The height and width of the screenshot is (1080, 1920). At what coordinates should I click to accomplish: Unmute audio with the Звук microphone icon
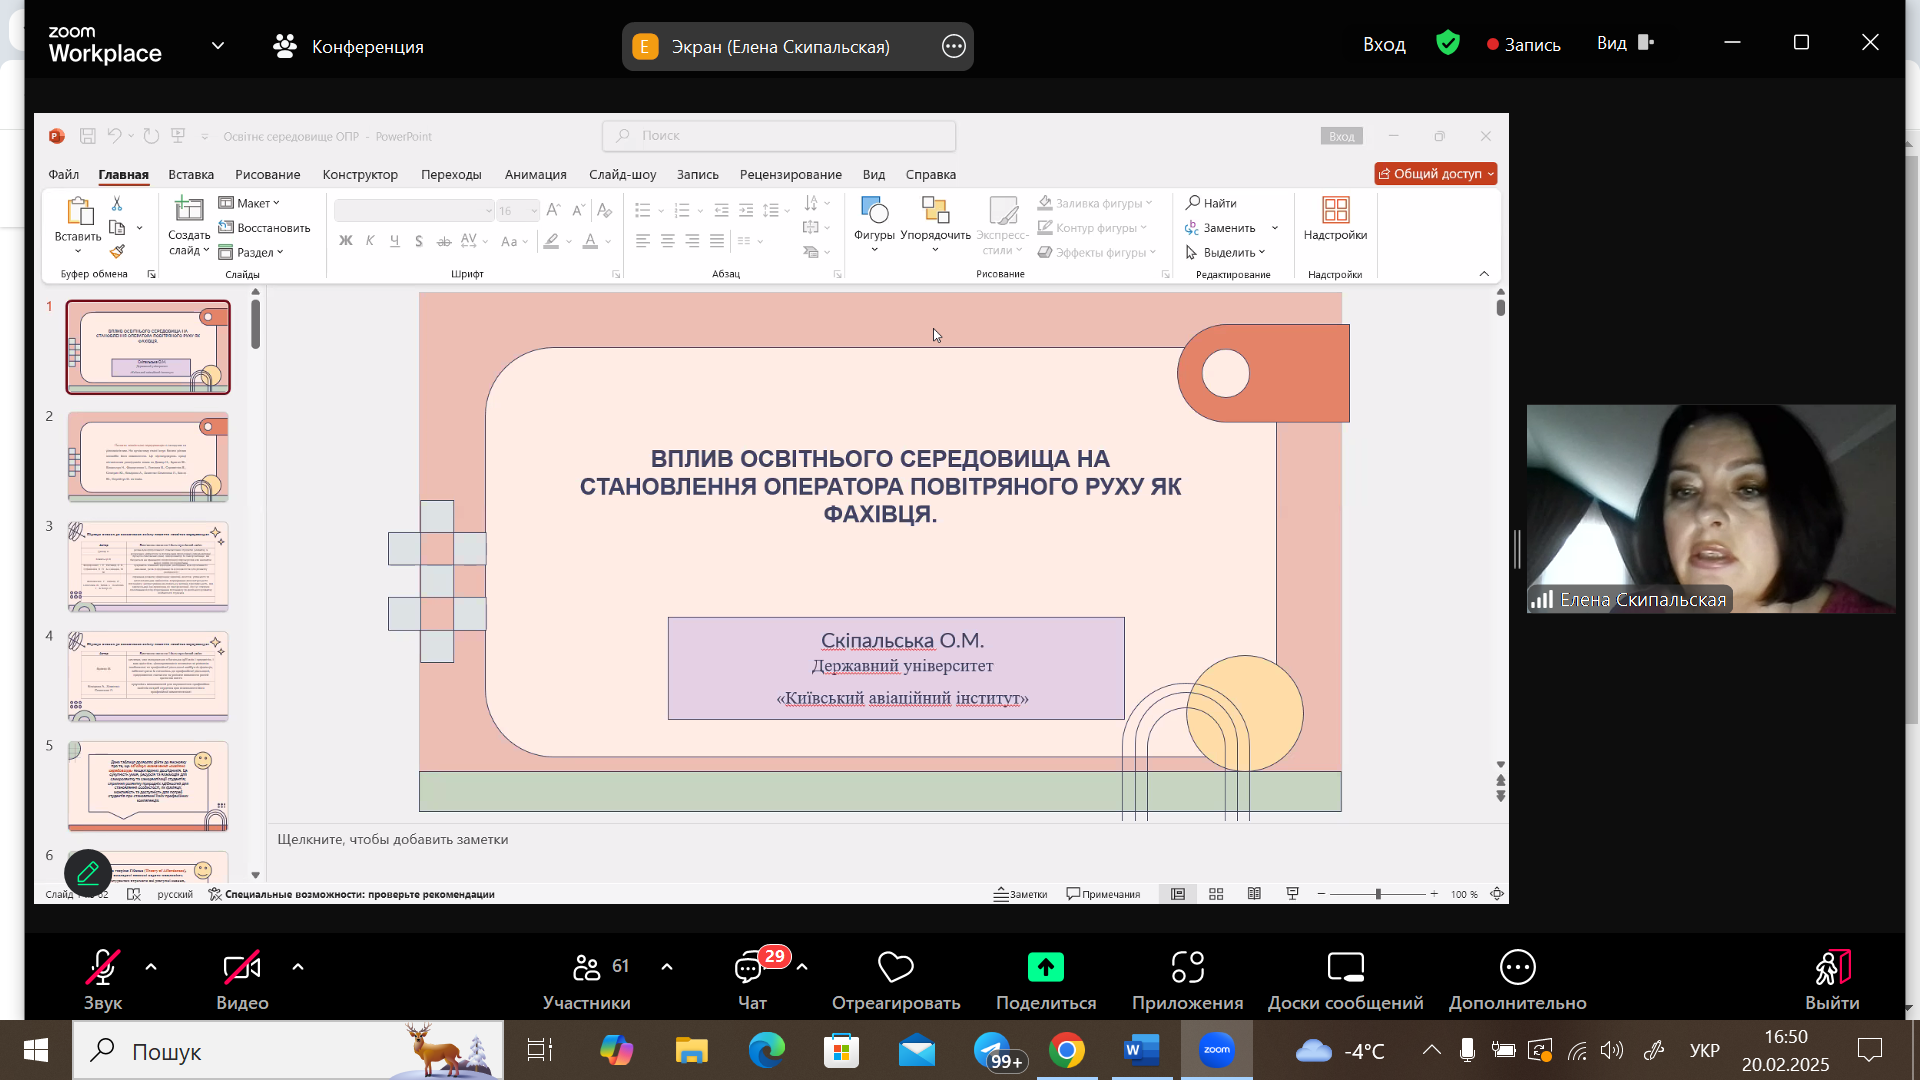pos(102,967)
